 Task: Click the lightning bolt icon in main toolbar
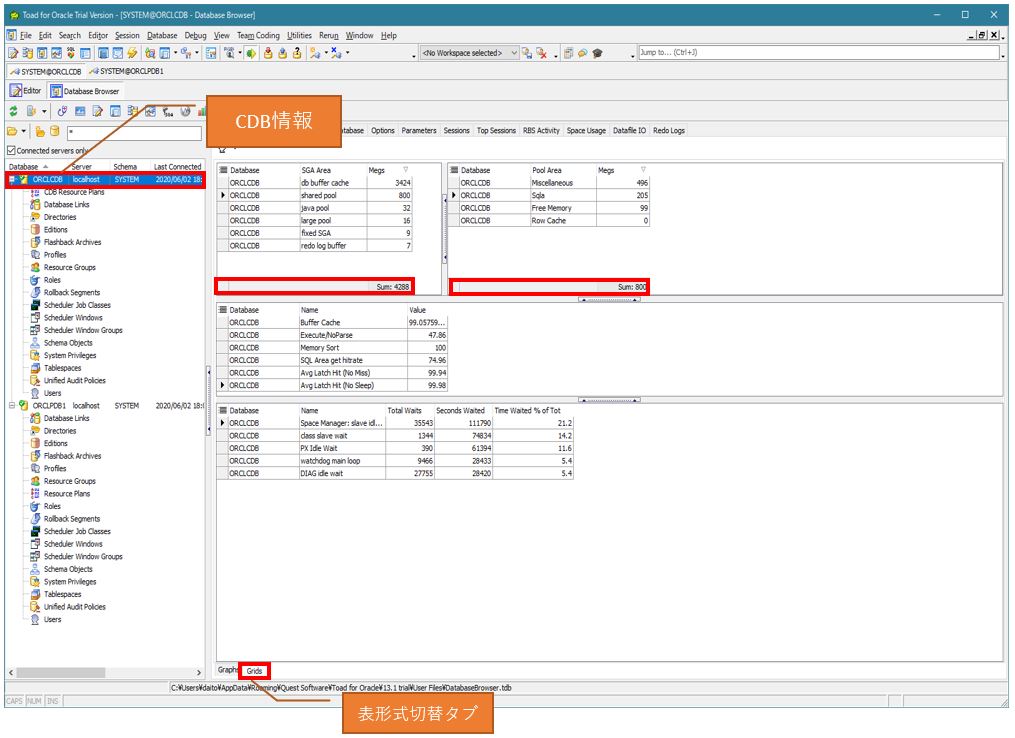click(132, 54)
